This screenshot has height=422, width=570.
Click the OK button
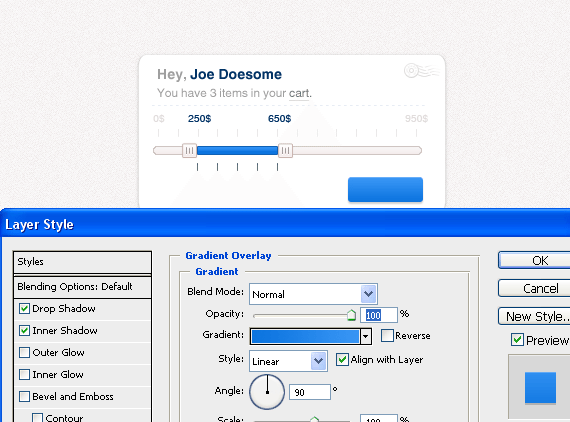click(534, 260)
